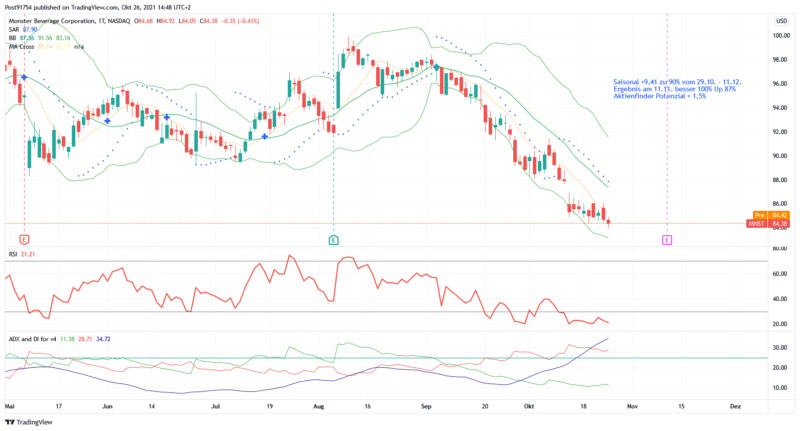
Task: Click the Monster Beverage Corporation symbol title
Action: coord(60,20)
